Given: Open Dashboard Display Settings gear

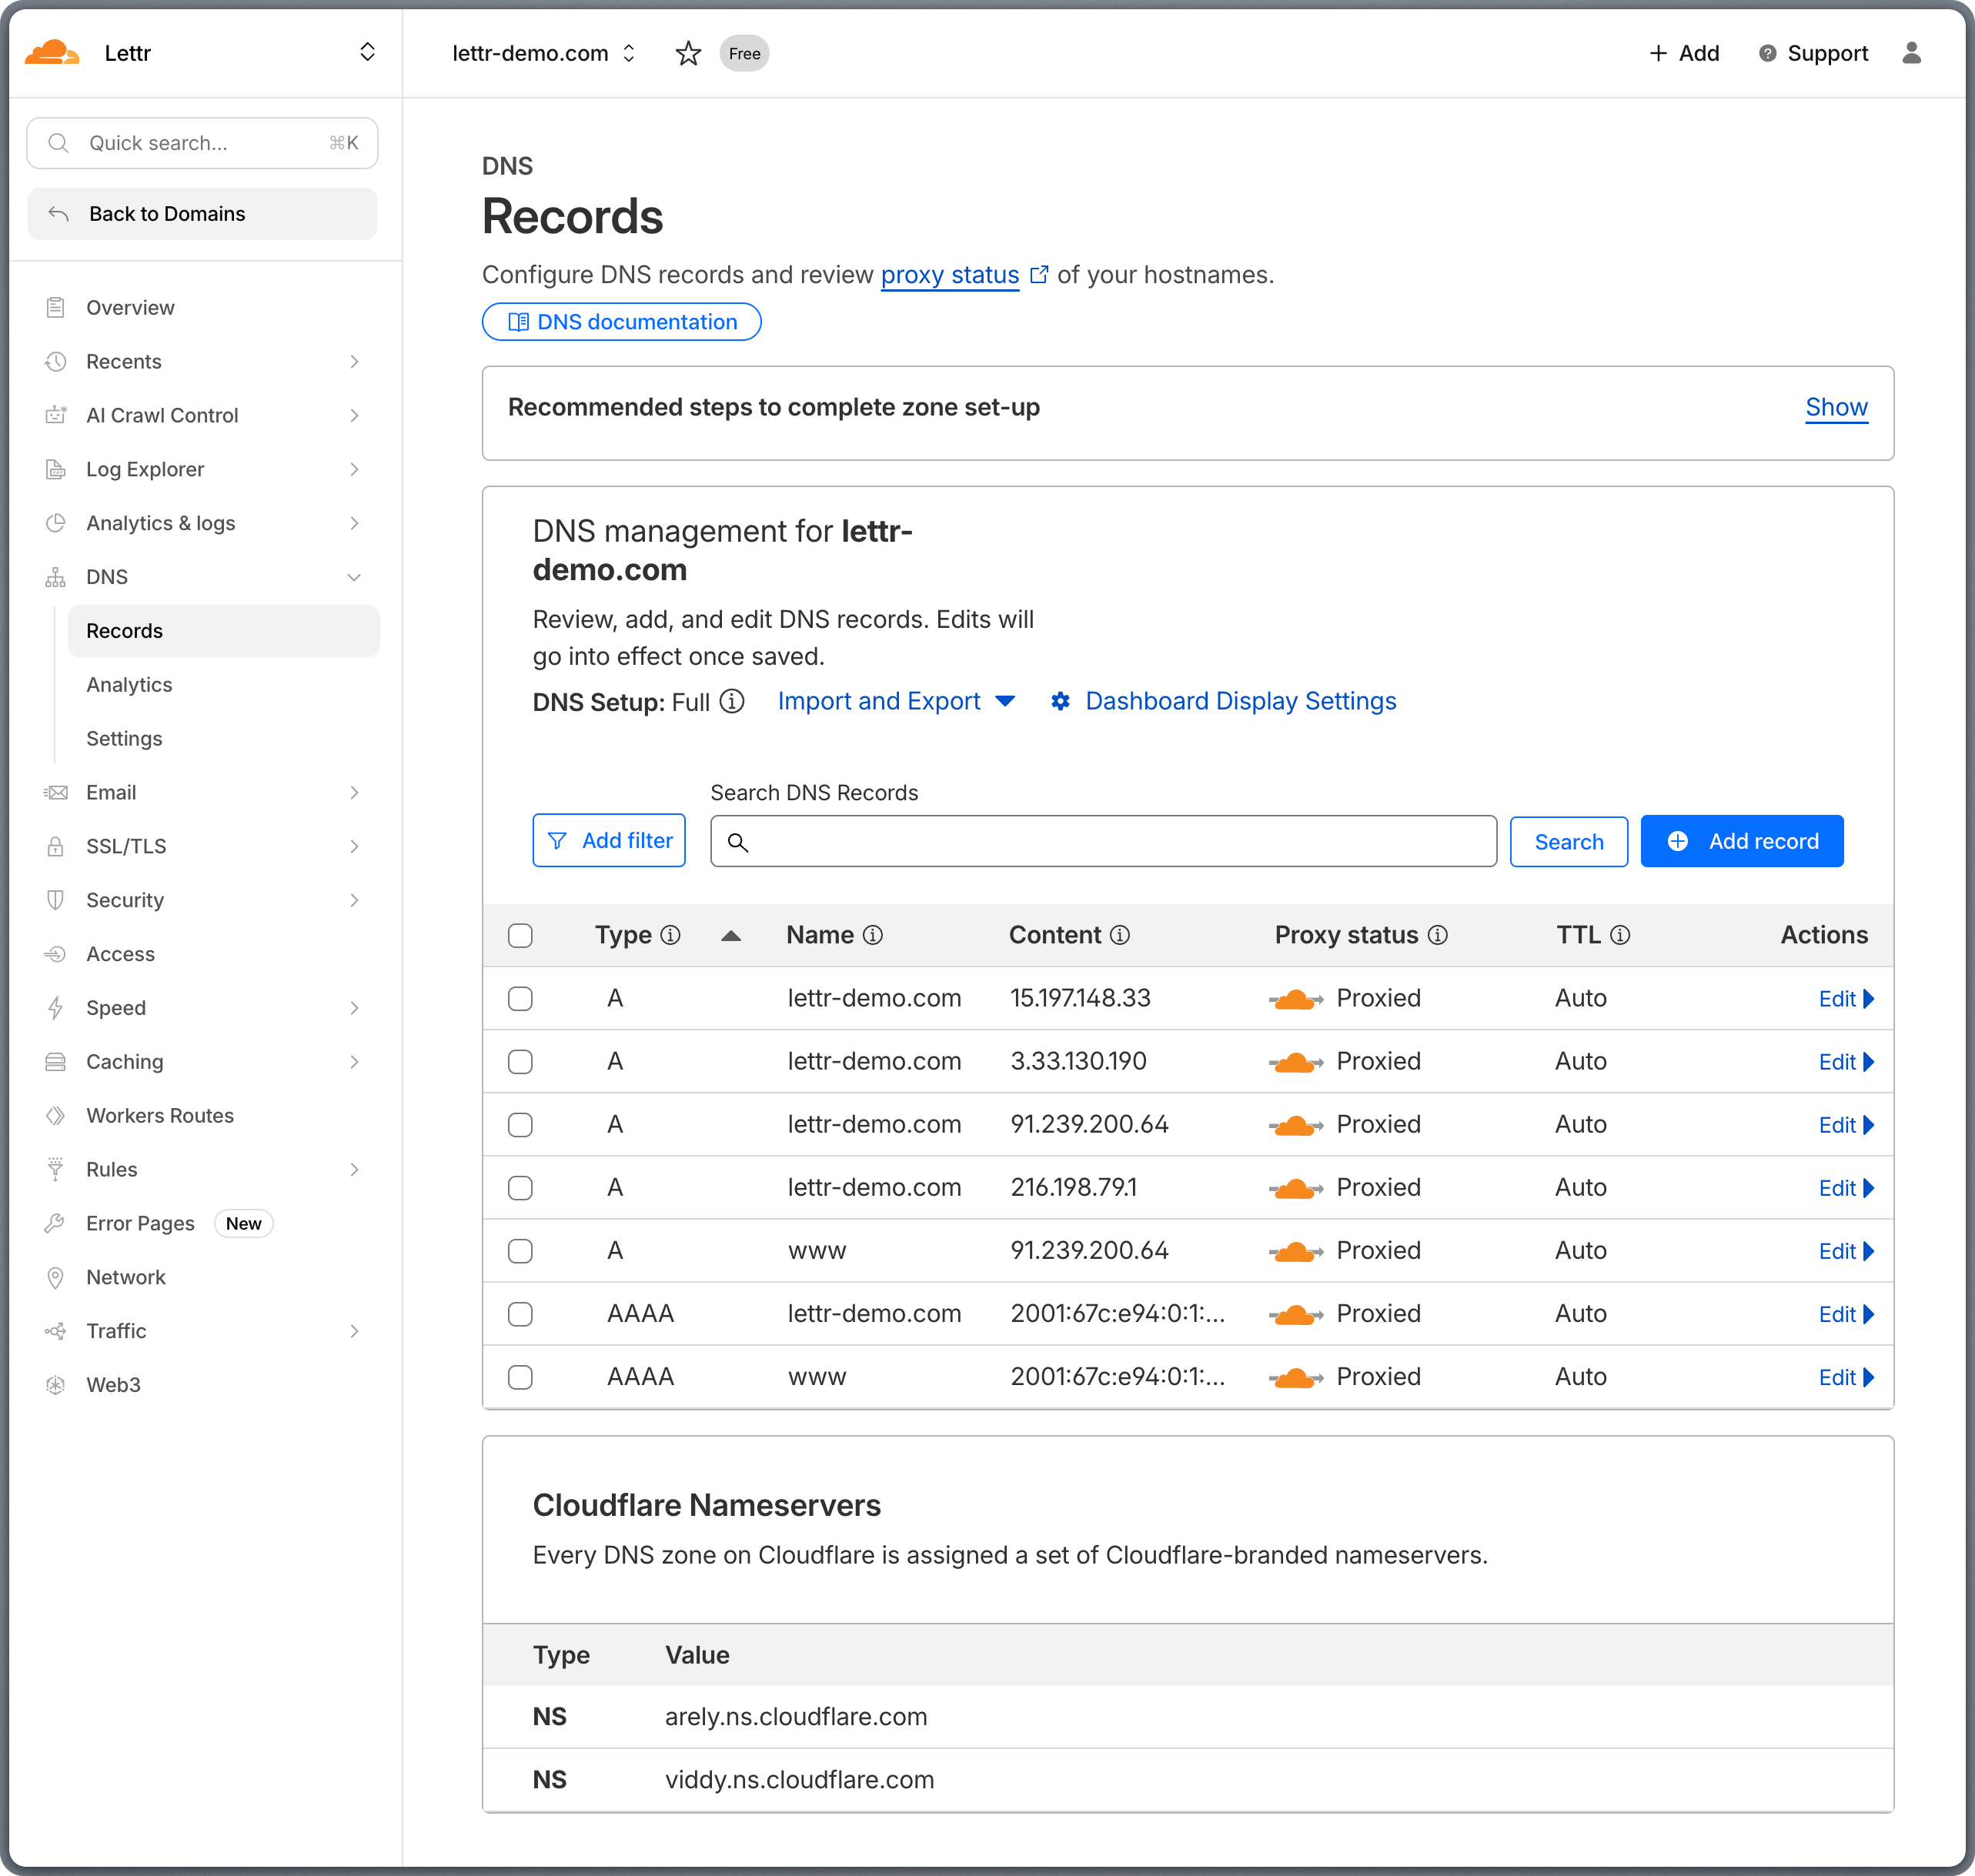Looking at the screenshot, I should click(1061, 701).
